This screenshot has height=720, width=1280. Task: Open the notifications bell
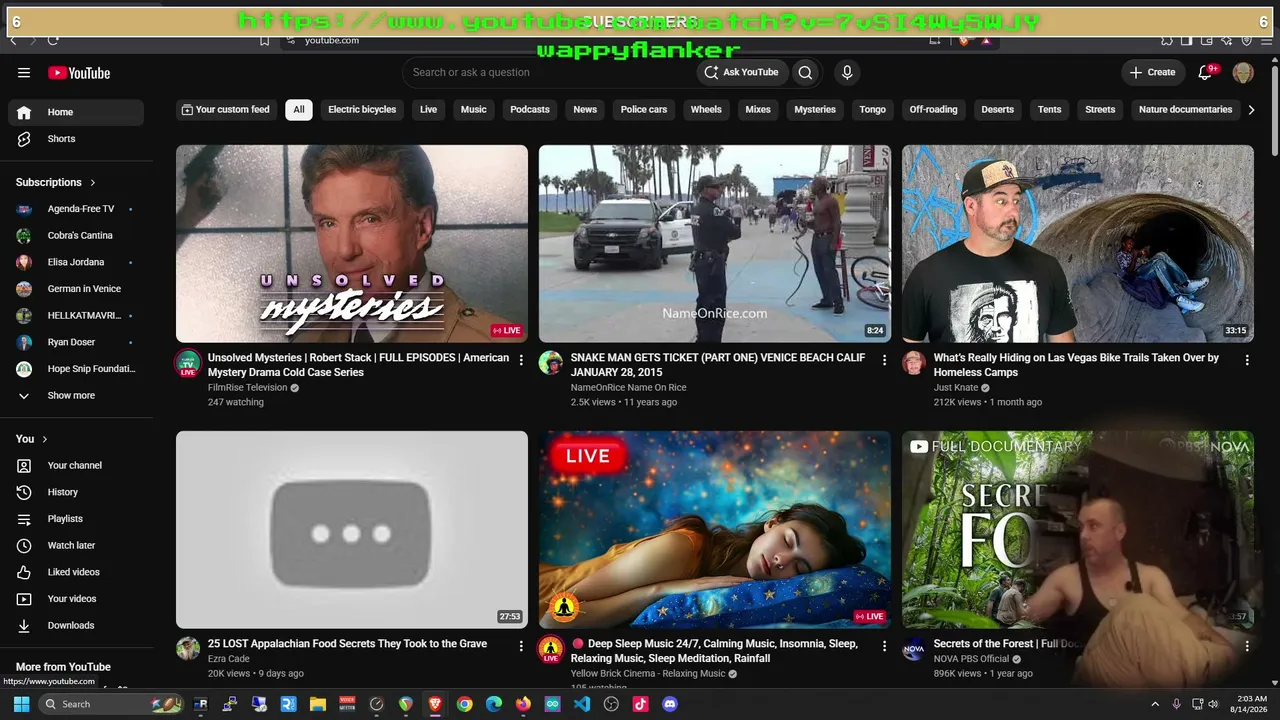tap(1205, 72)
